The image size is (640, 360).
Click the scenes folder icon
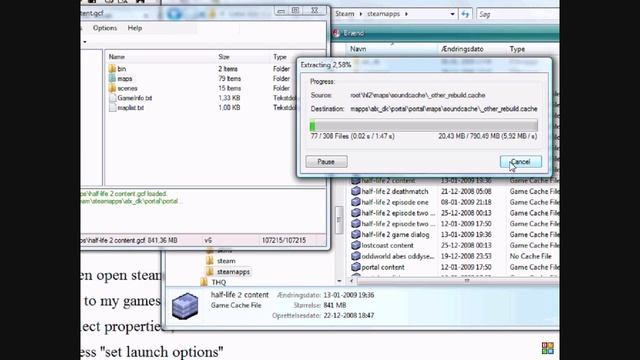[112, 88]
